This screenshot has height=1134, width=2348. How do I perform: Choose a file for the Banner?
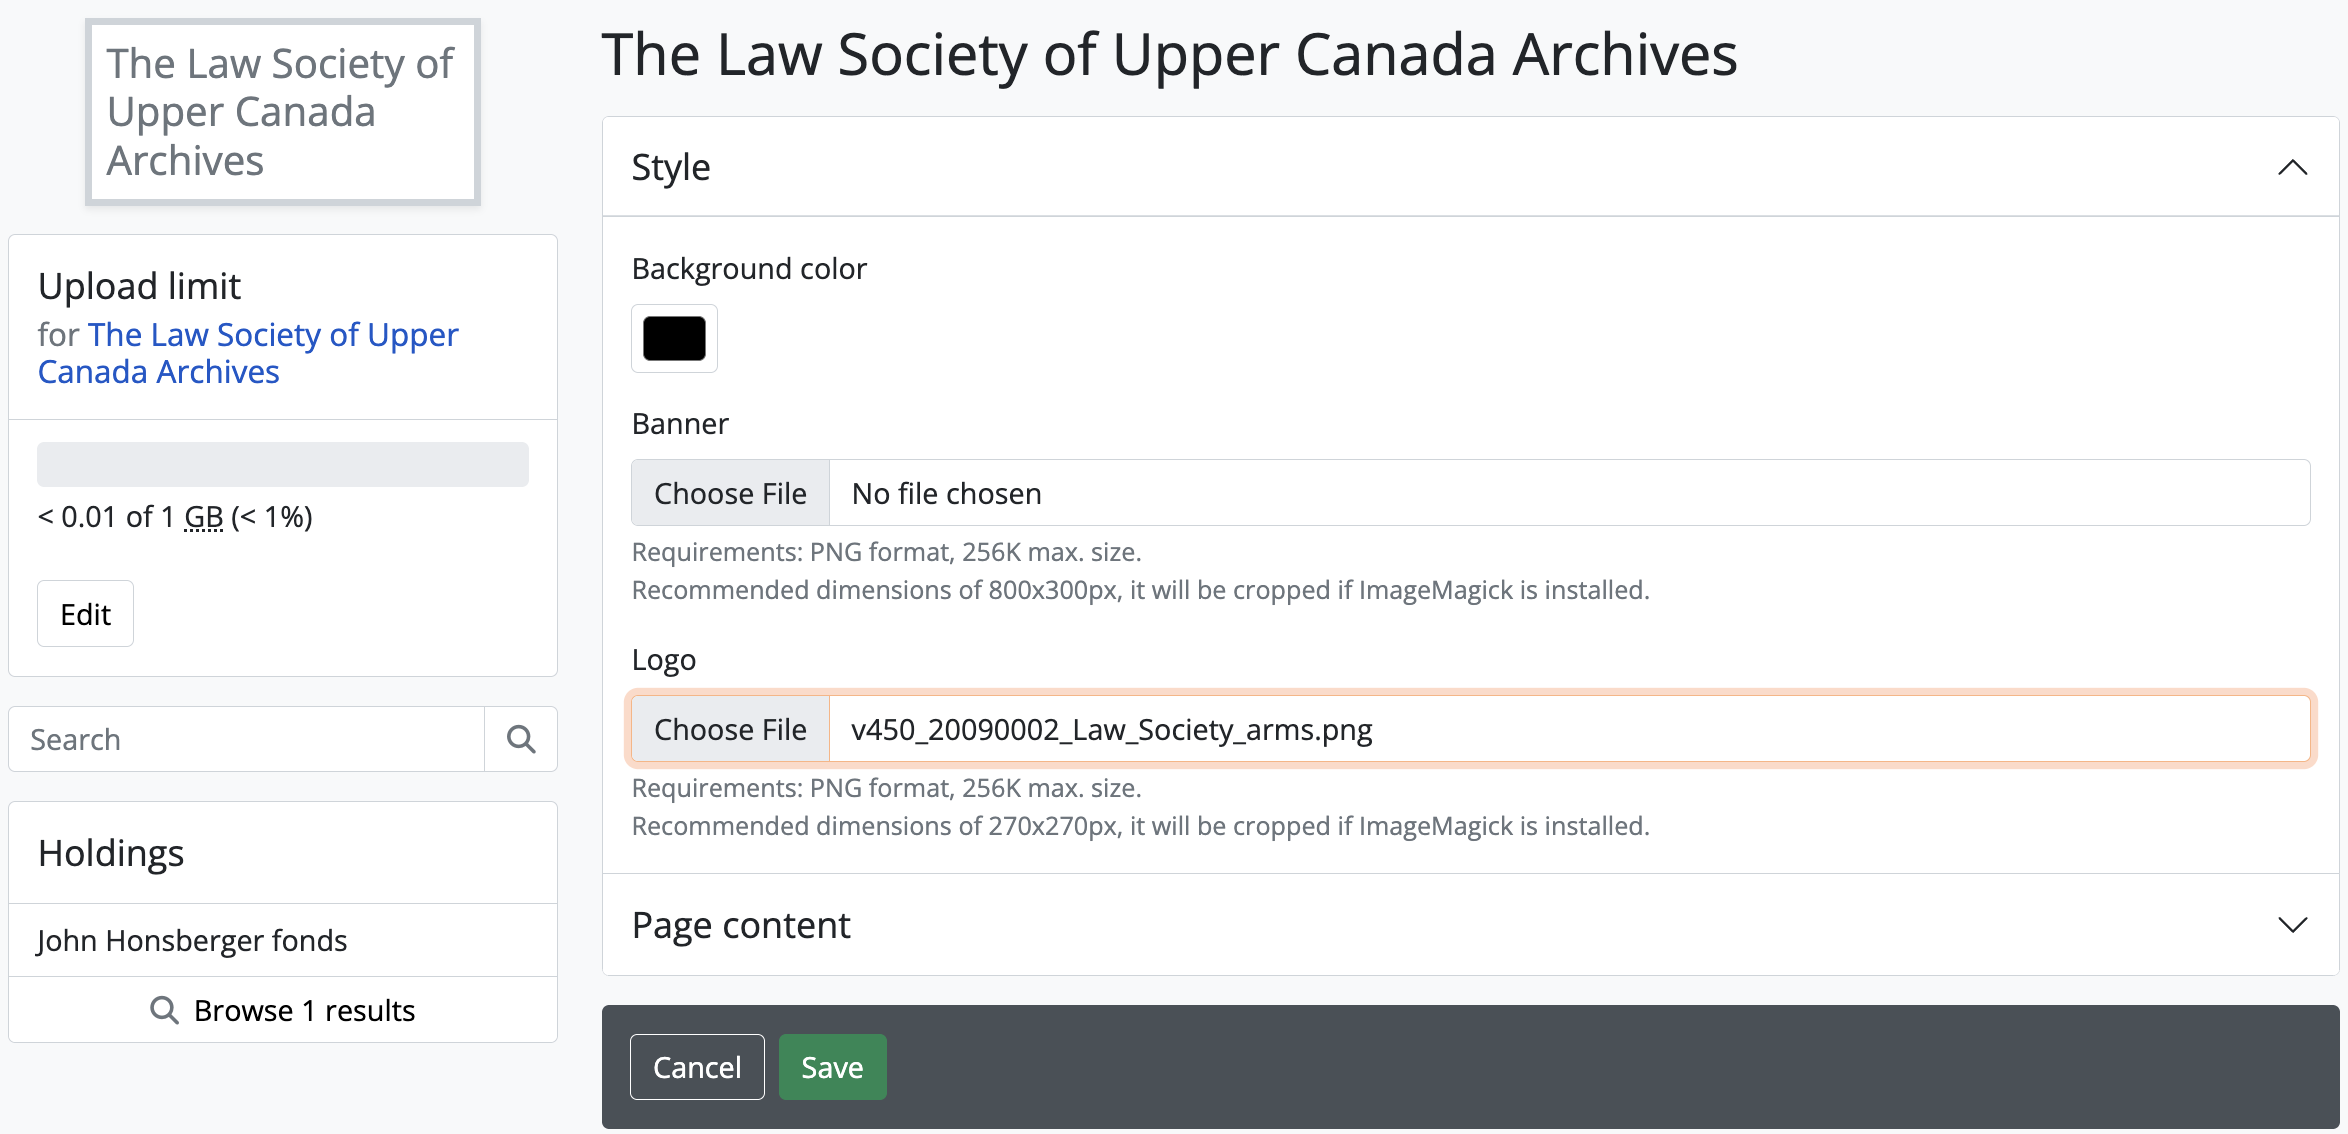coord(730,493)
